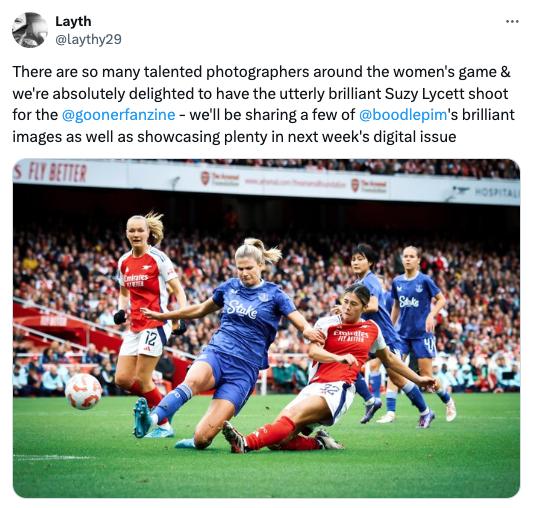Image resolution: width=536 pixels, height=508 pixels.
Task: Click Layth's round profile avatar
Action: (30, 30)
